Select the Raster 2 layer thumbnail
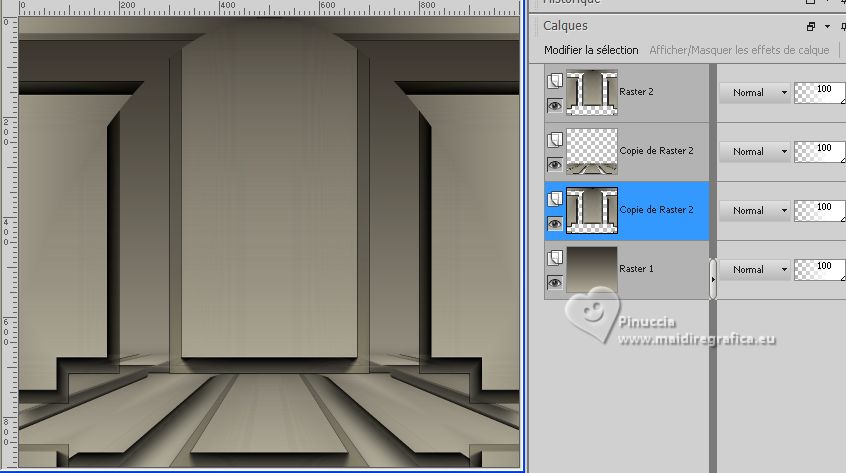846x473 pixels. point(592,92)
